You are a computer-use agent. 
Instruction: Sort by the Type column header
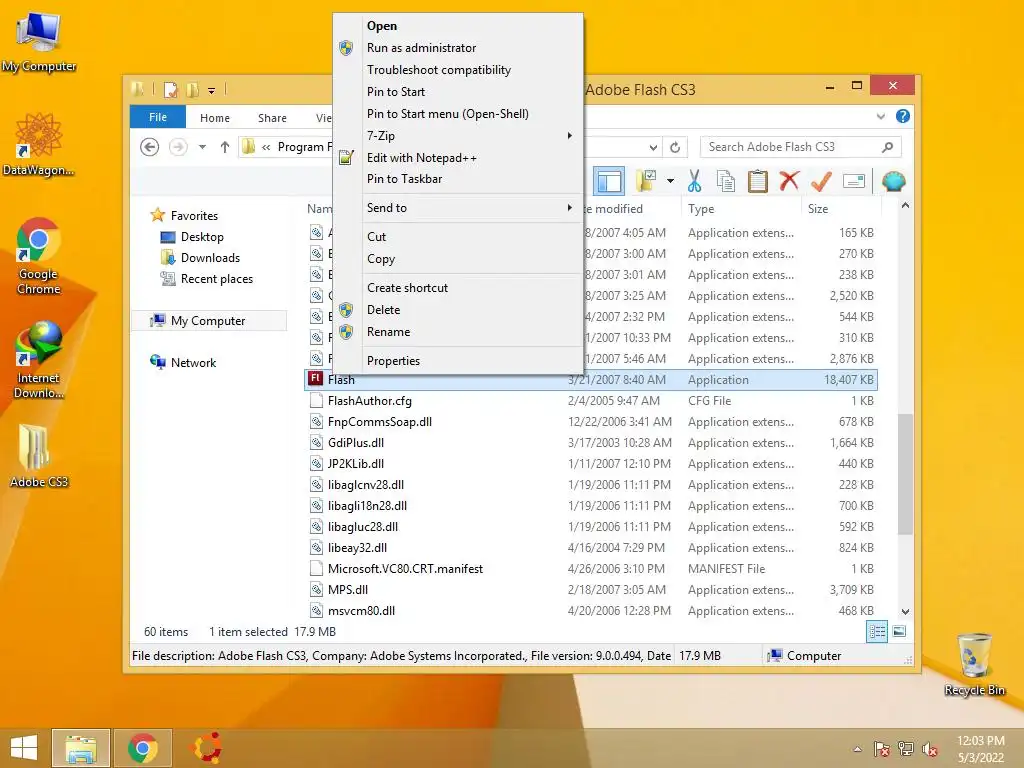click(x=741, y=208)
